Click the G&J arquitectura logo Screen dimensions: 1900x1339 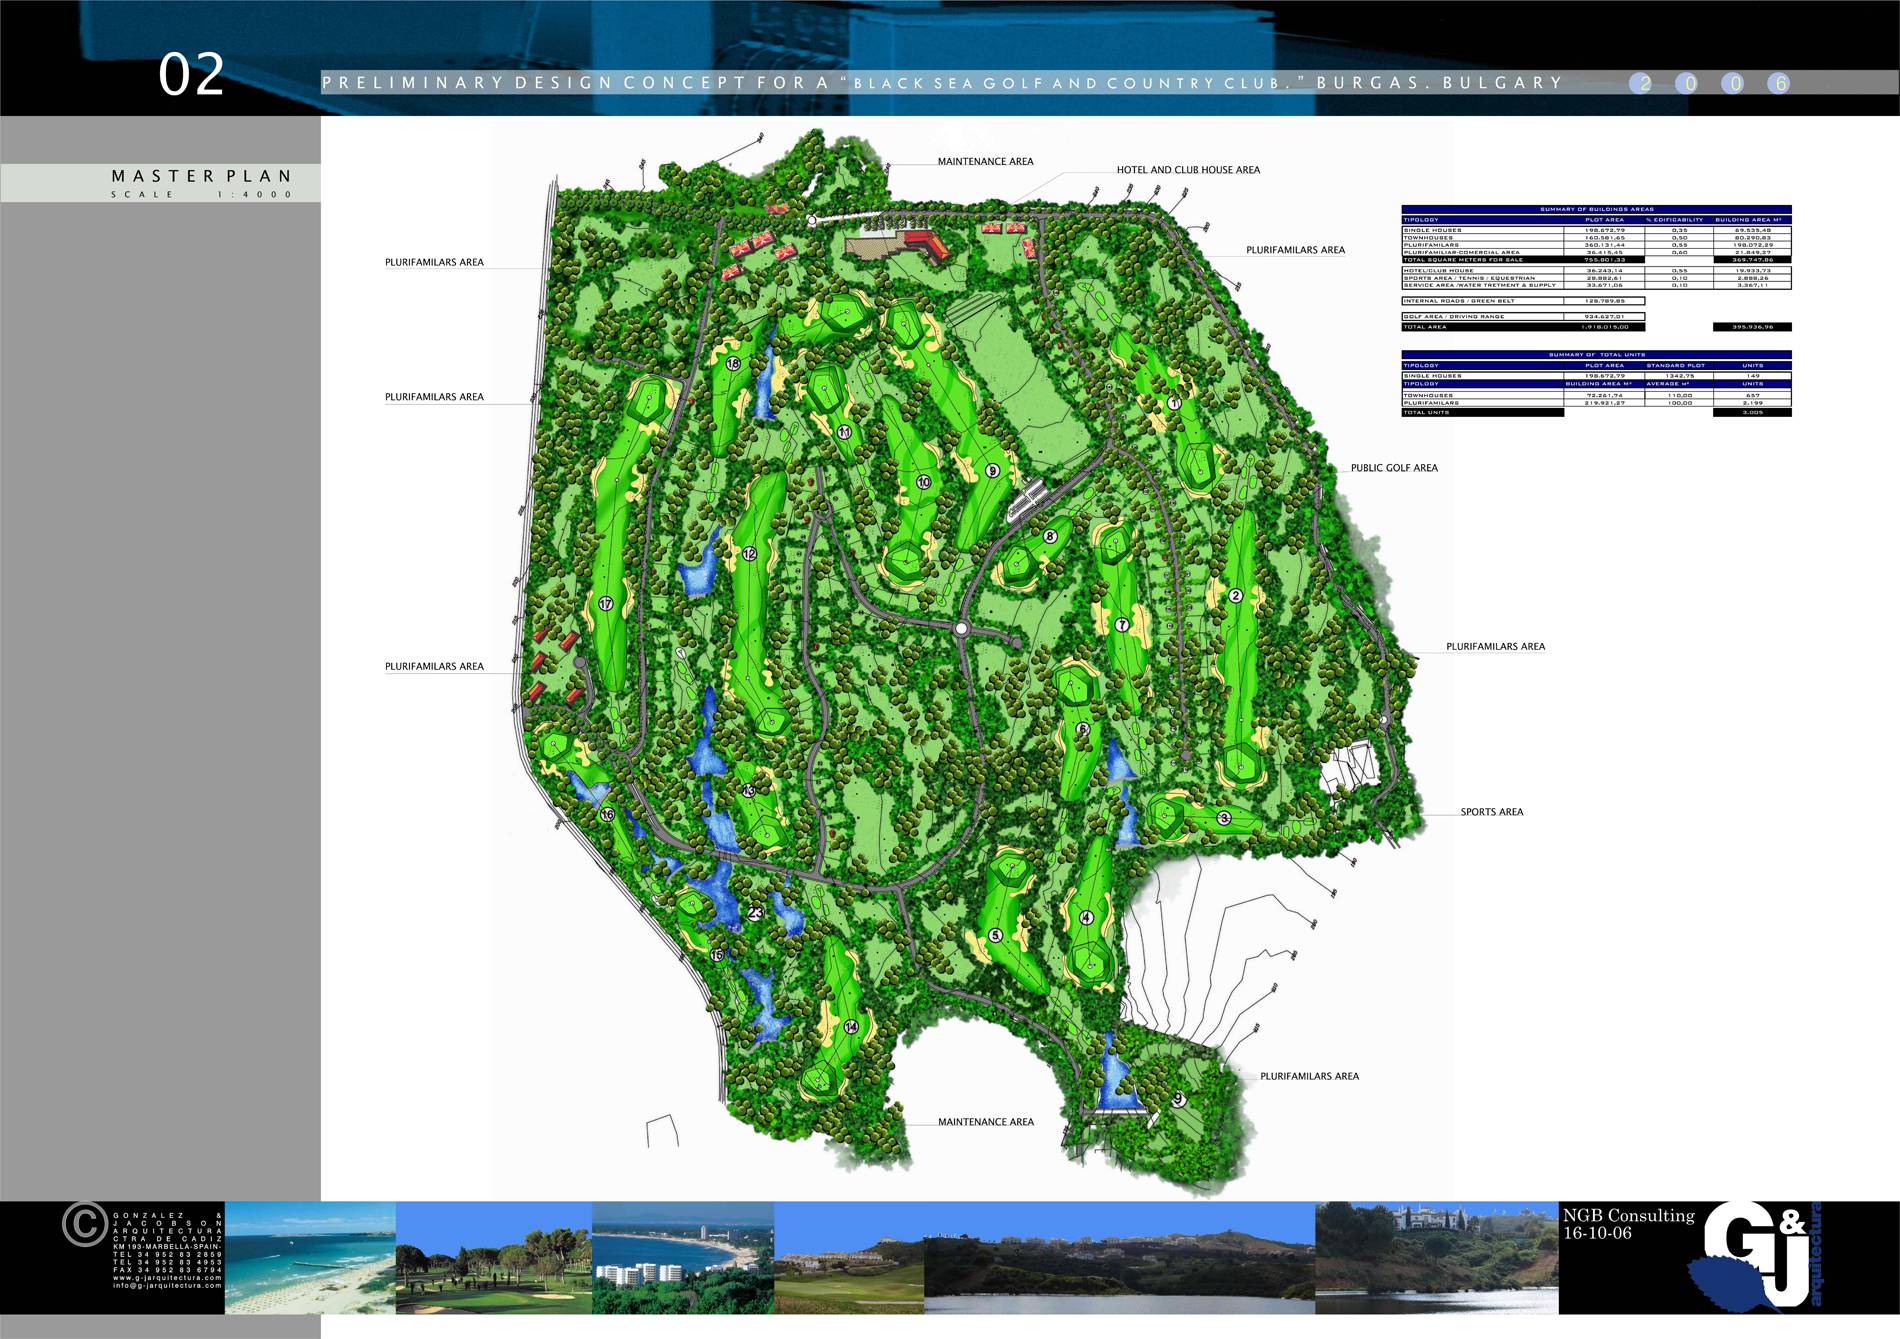tap(1755, 1258)
